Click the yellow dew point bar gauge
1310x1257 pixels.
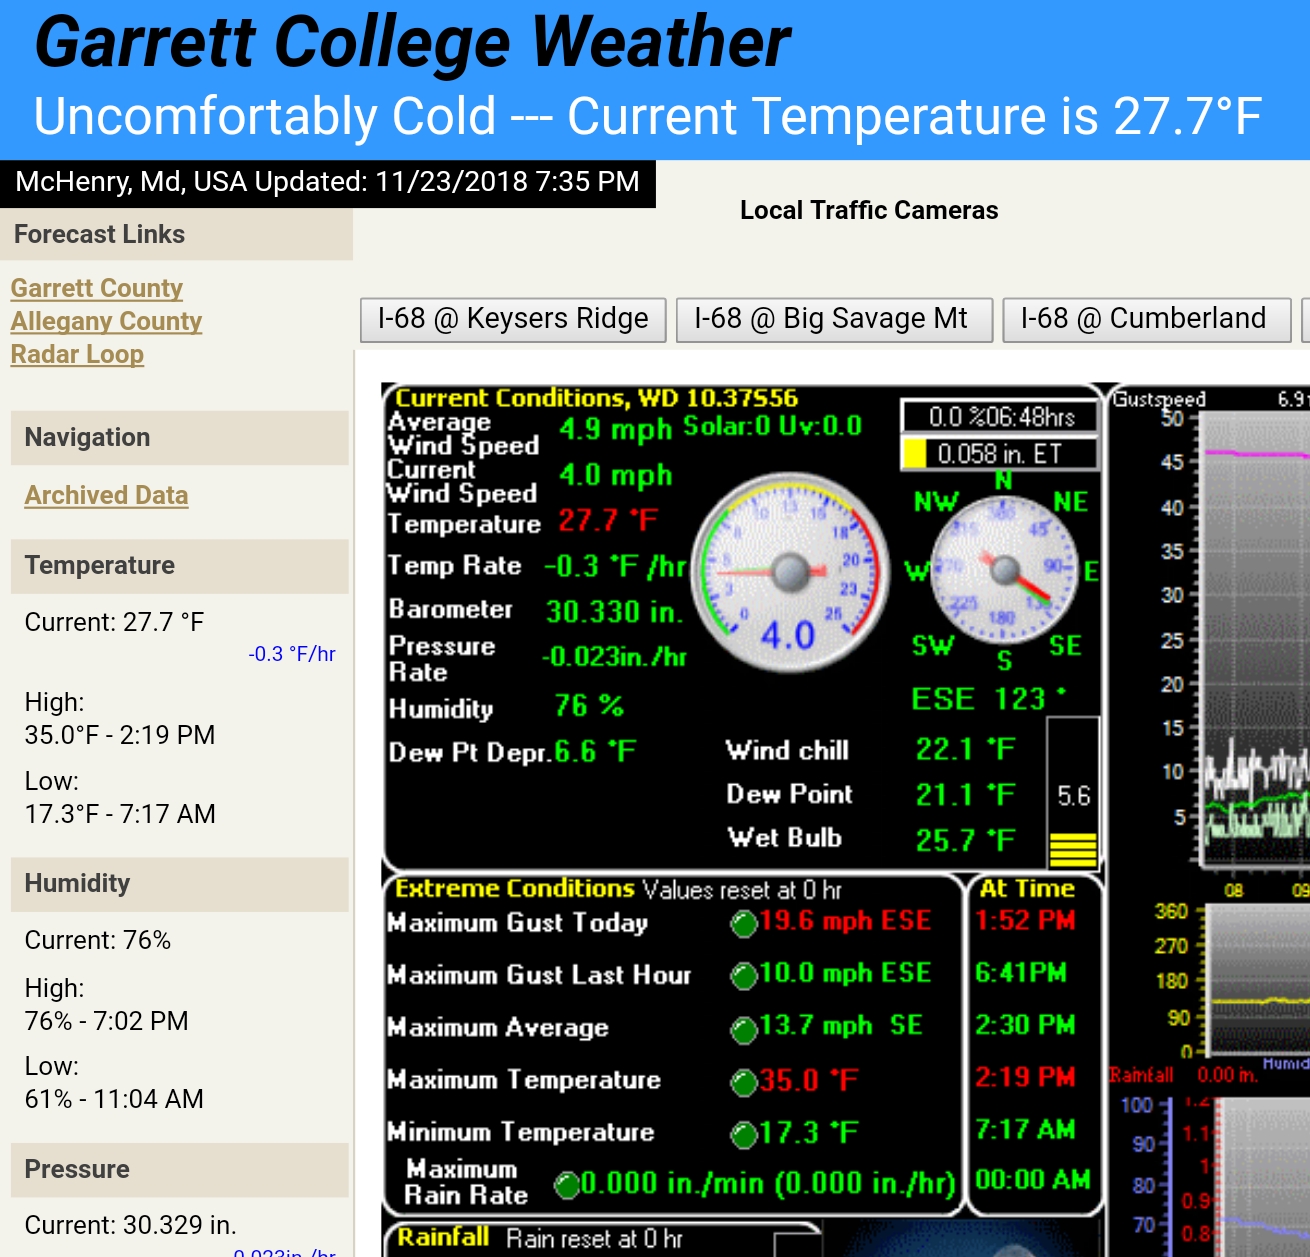tap(1073, 848)
